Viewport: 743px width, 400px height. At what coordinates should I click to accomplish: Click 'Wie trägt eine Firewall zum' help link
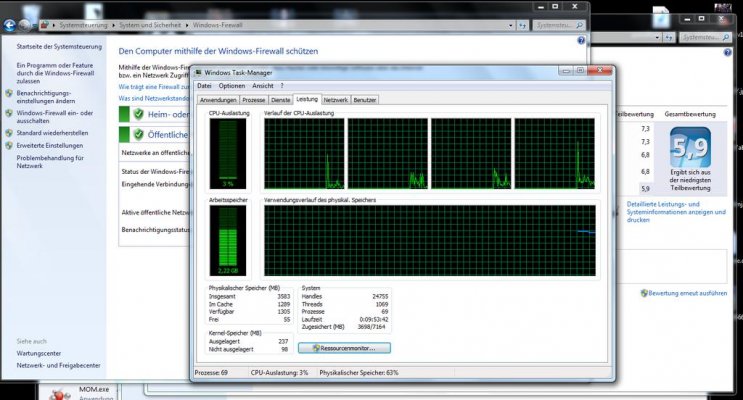click(x=154, y=87)
